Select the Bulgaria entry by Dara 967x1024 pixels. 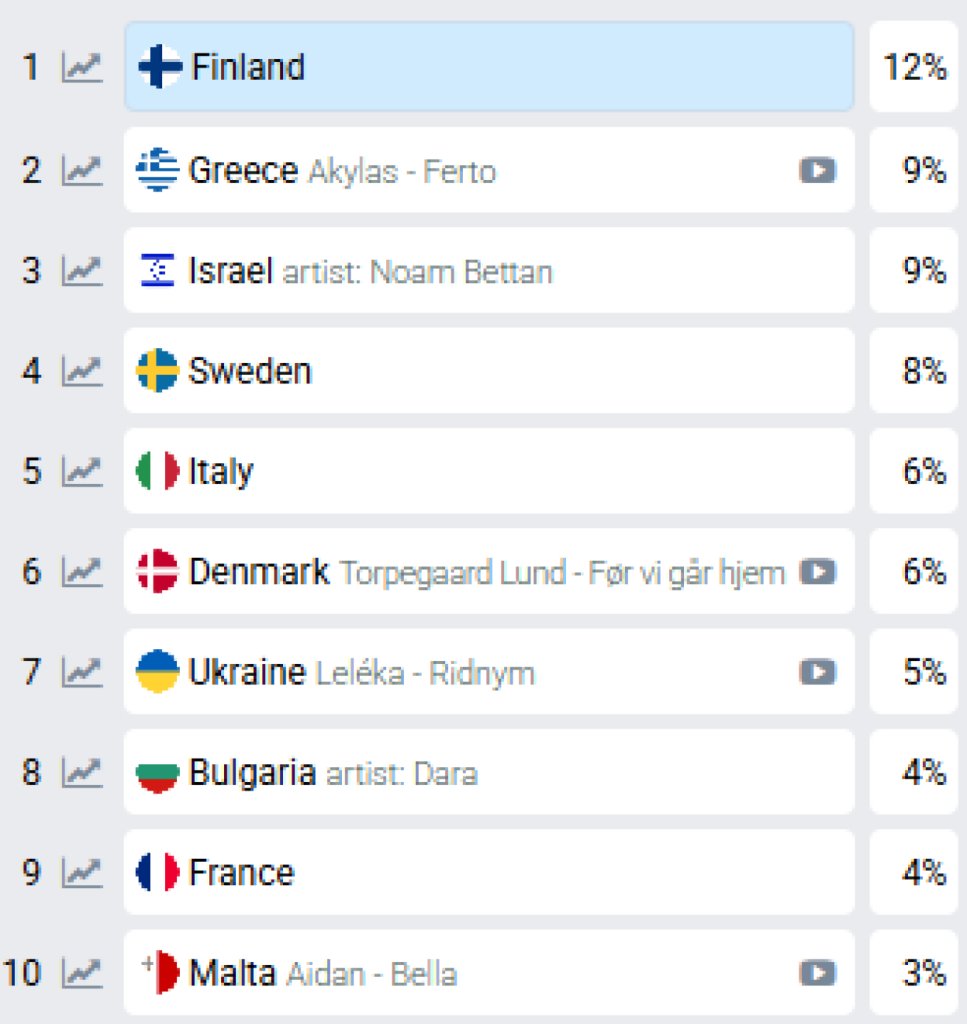[x=489, y=773]
